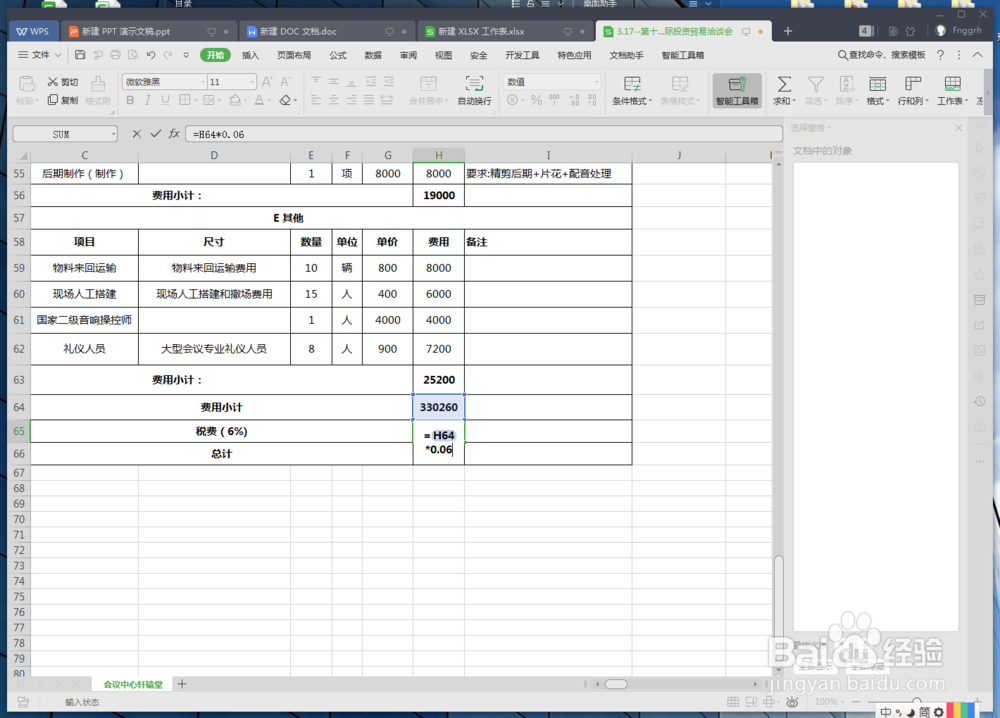Viewport: 1000px width, 718px height.
Task: Open conditional formatting (条件格式)
Action: pos(632,90)
